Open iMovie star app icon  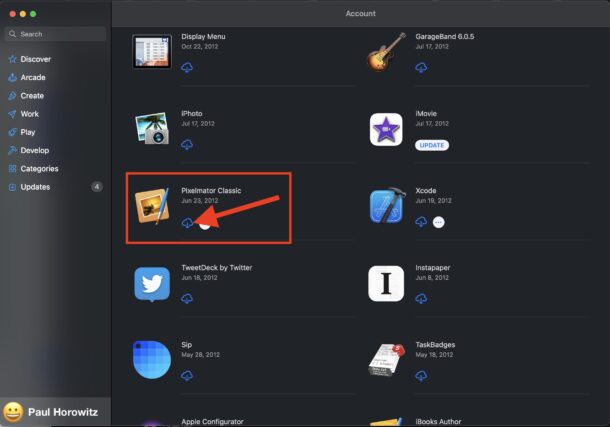(x=386, y=129)
